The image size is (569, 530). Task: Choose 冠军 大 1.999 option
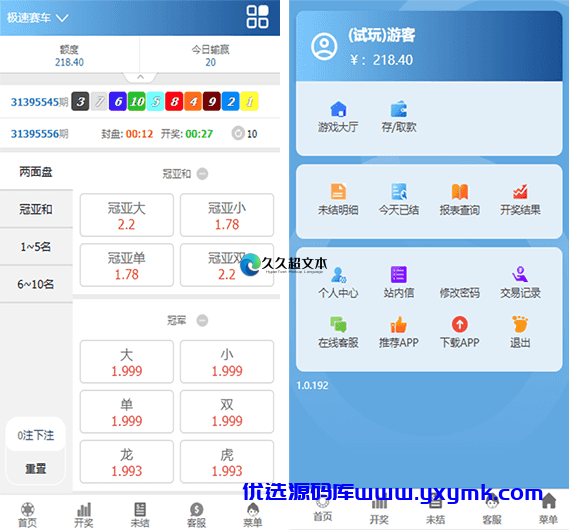coord(127,362)
